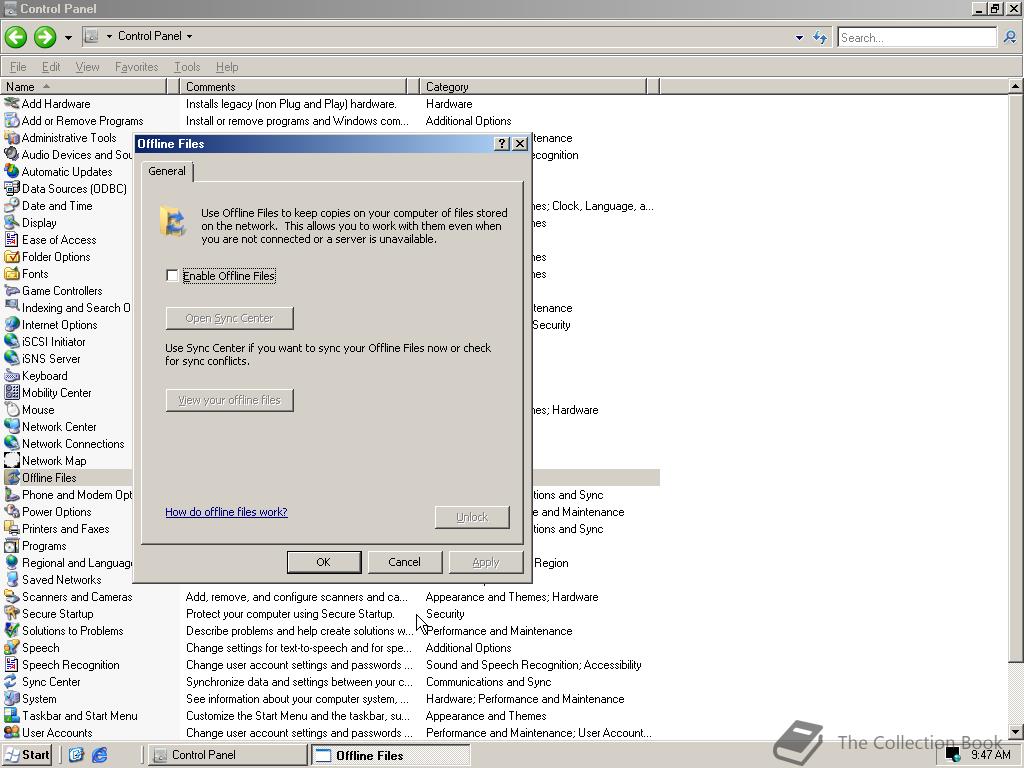Select the User Accounts icon
The image size is (1024, 768).
[12, 732]
